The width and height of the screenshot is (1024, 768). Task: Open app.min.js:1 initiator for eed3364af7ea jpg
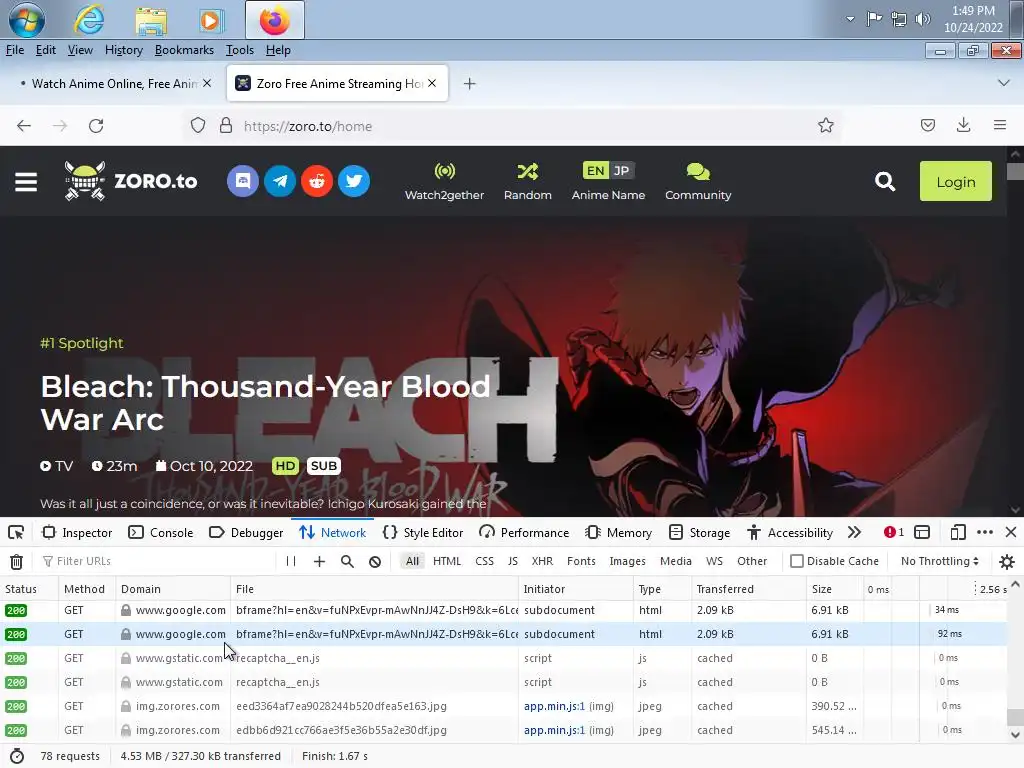tap(554, 707)
